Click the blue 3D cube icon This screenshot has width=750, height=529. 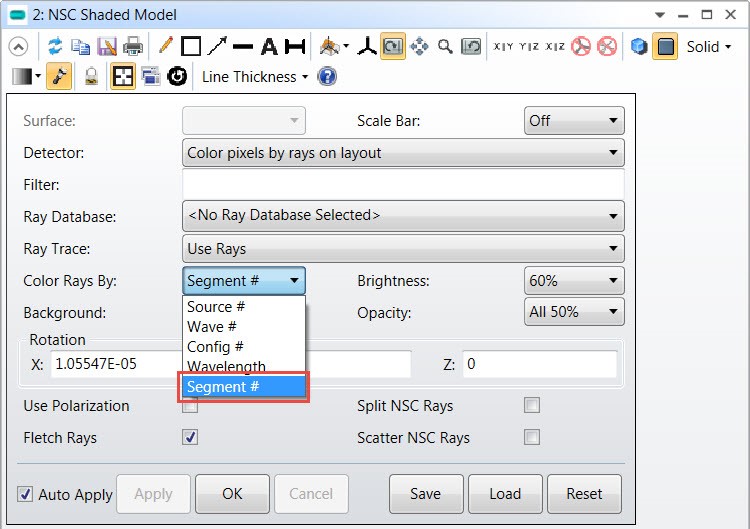coord(639,46)
